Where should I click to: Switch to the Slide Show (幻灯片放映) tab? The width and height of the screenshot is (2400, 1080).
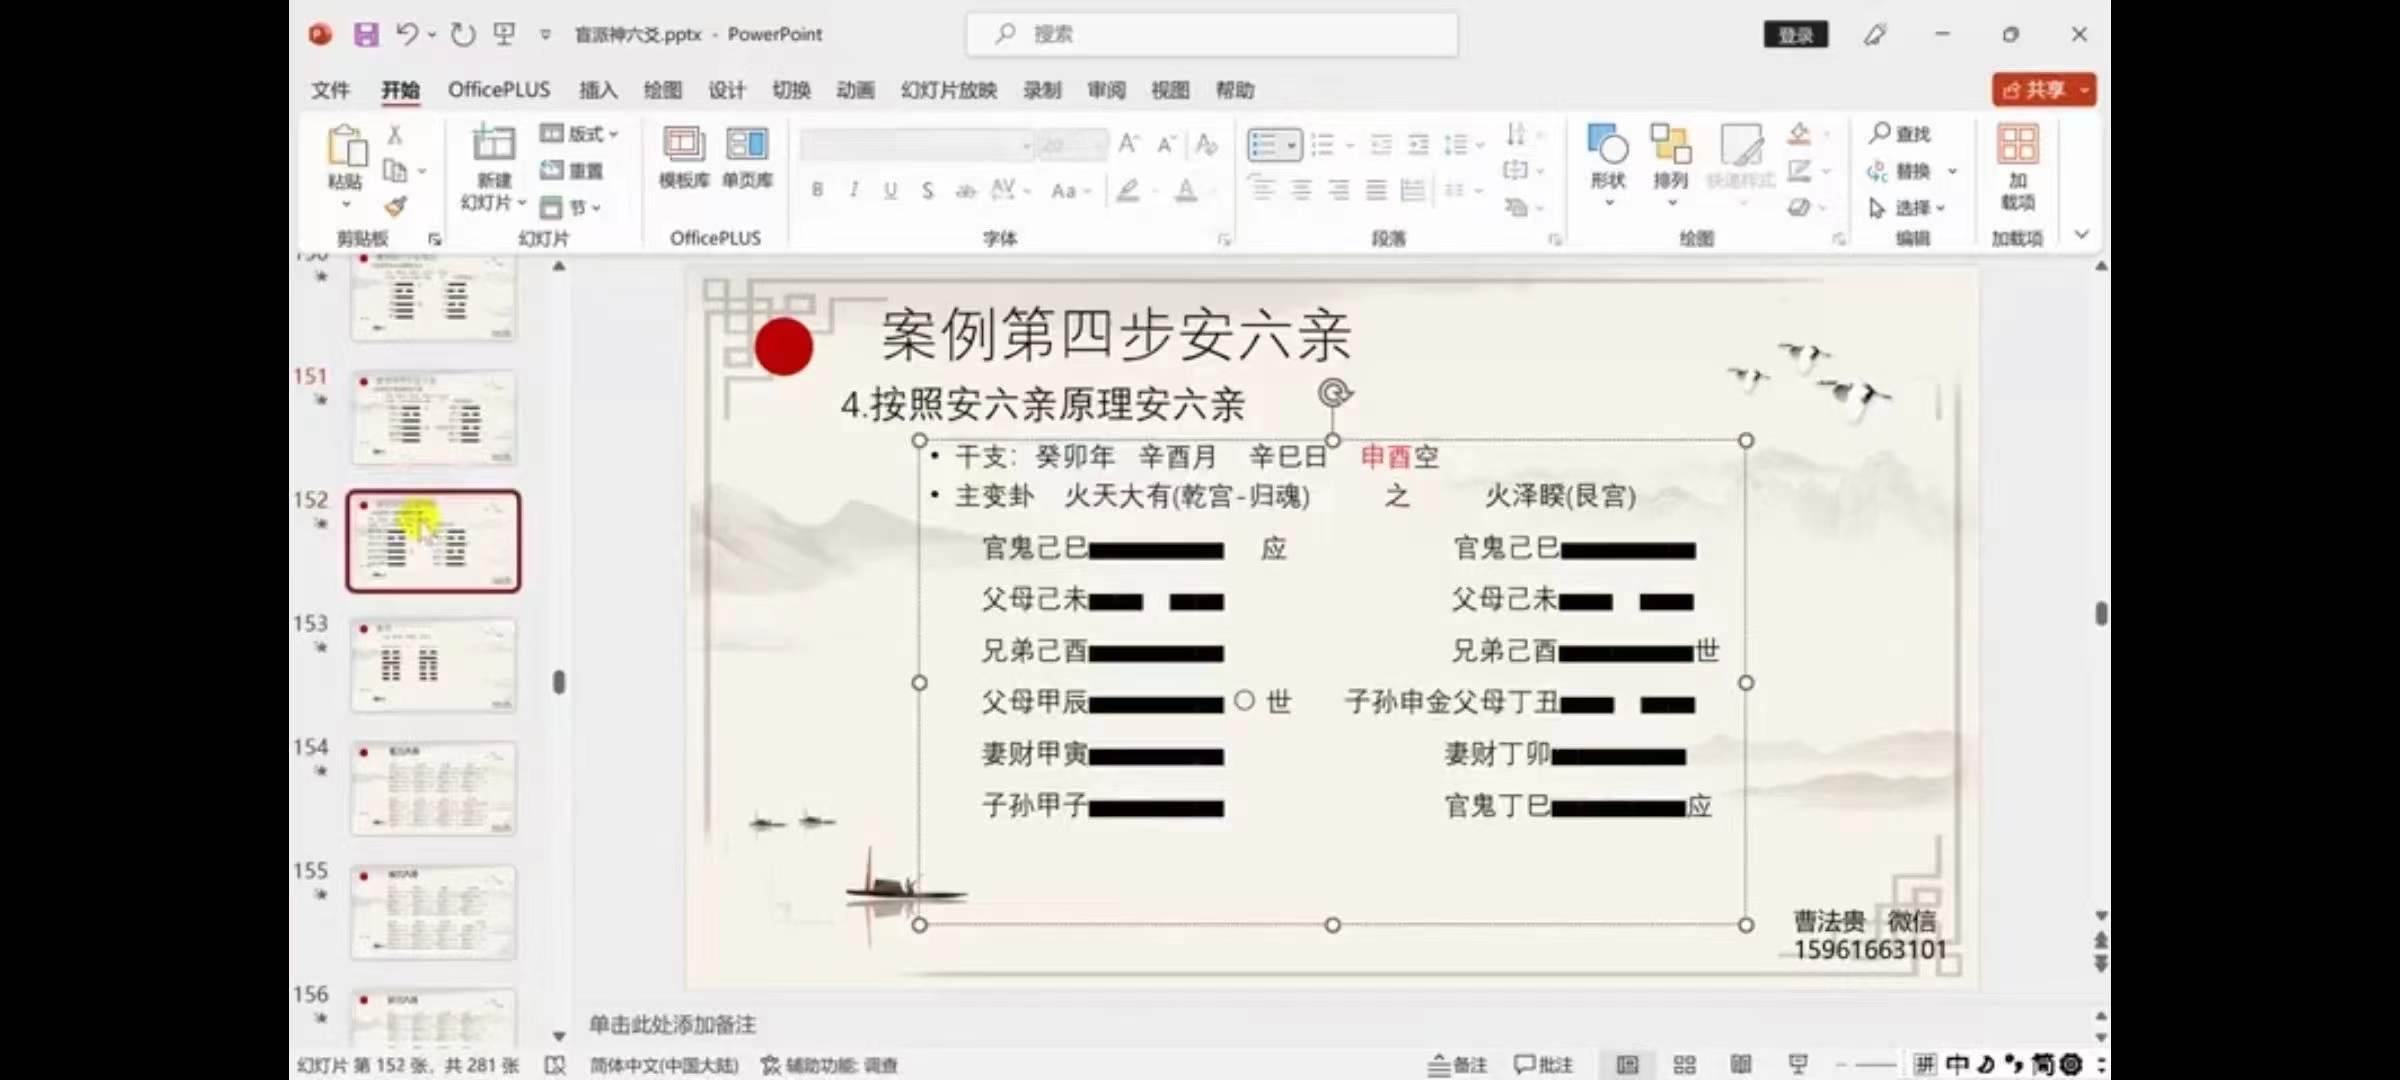click(948, 90)
